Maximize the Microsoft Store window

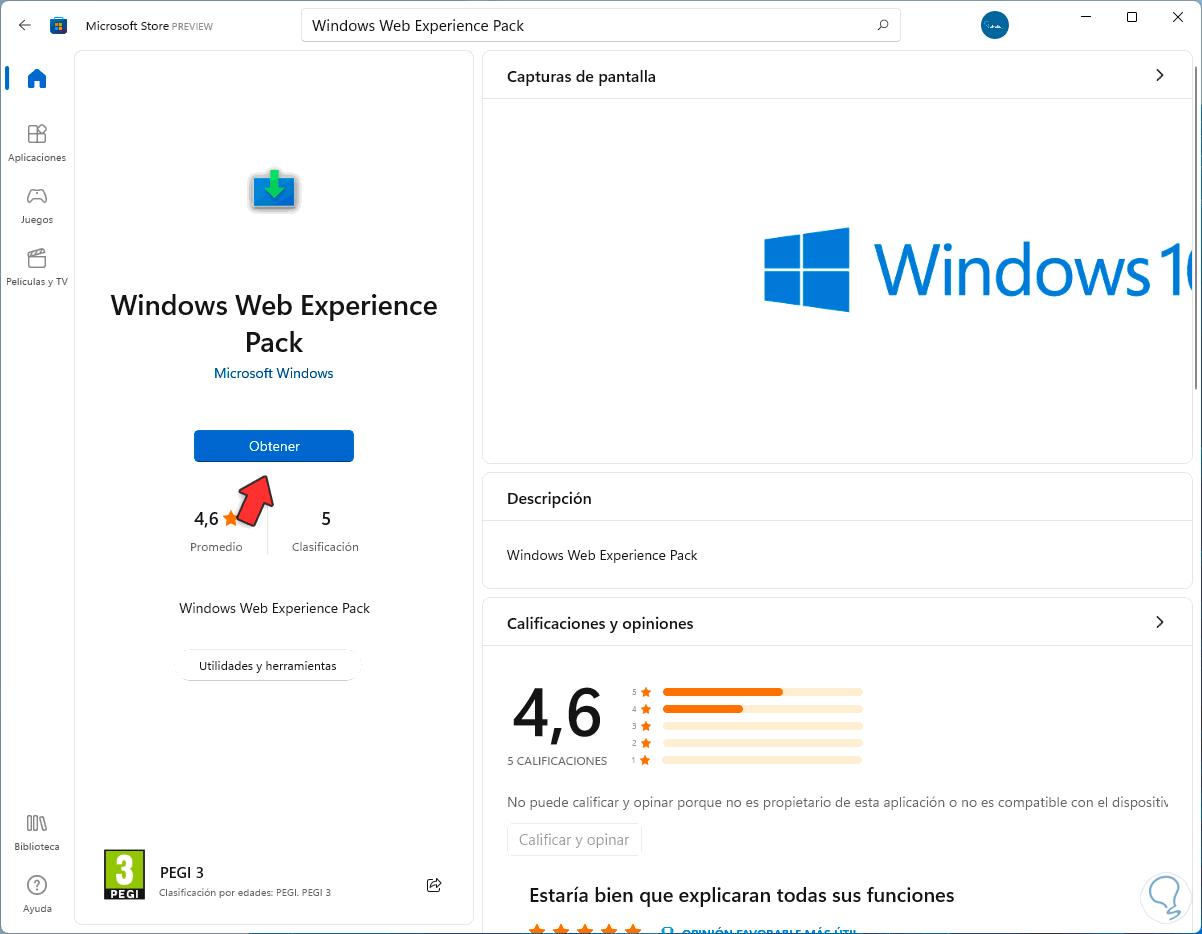[x=1132, y=17]
